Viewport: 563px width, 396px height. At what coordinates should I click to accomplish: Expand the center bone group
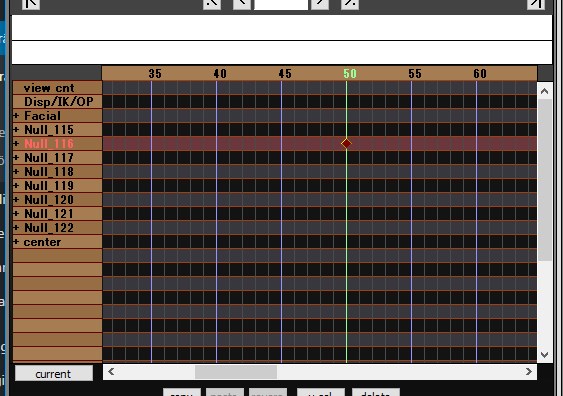[x=16, y=242]
